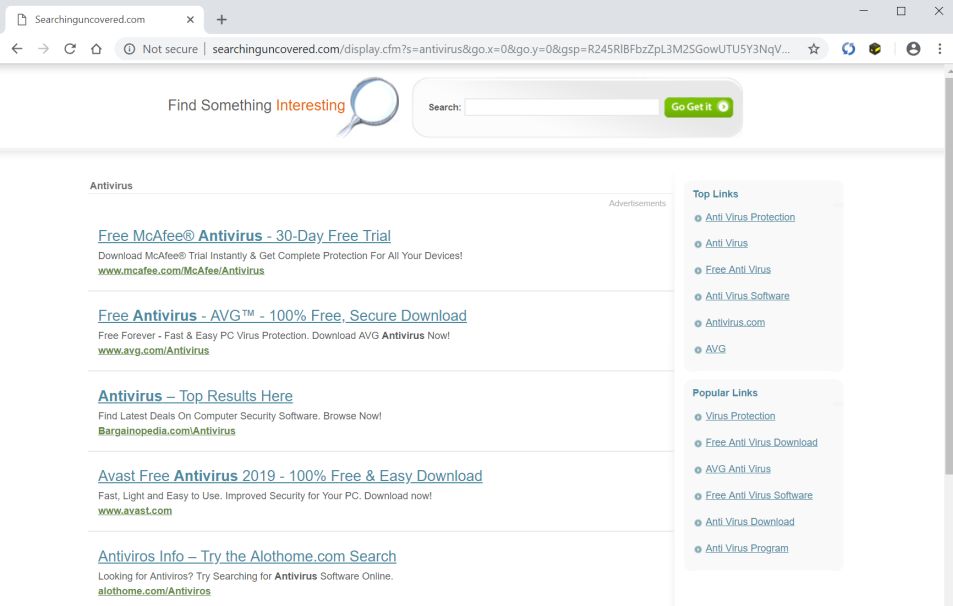Open the Free Anti Virus top link

(x=738, y=269)
